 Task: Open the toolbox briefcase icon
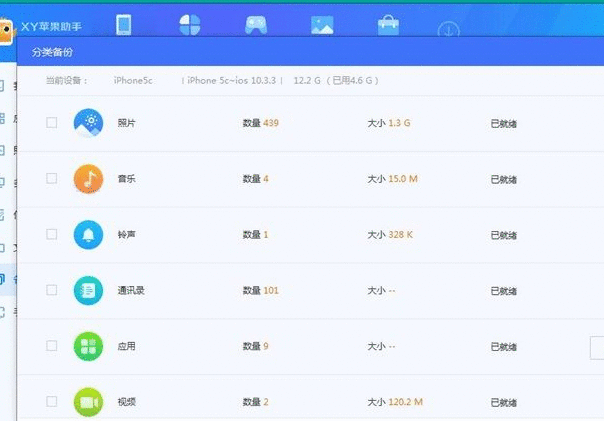pos(388,25)
